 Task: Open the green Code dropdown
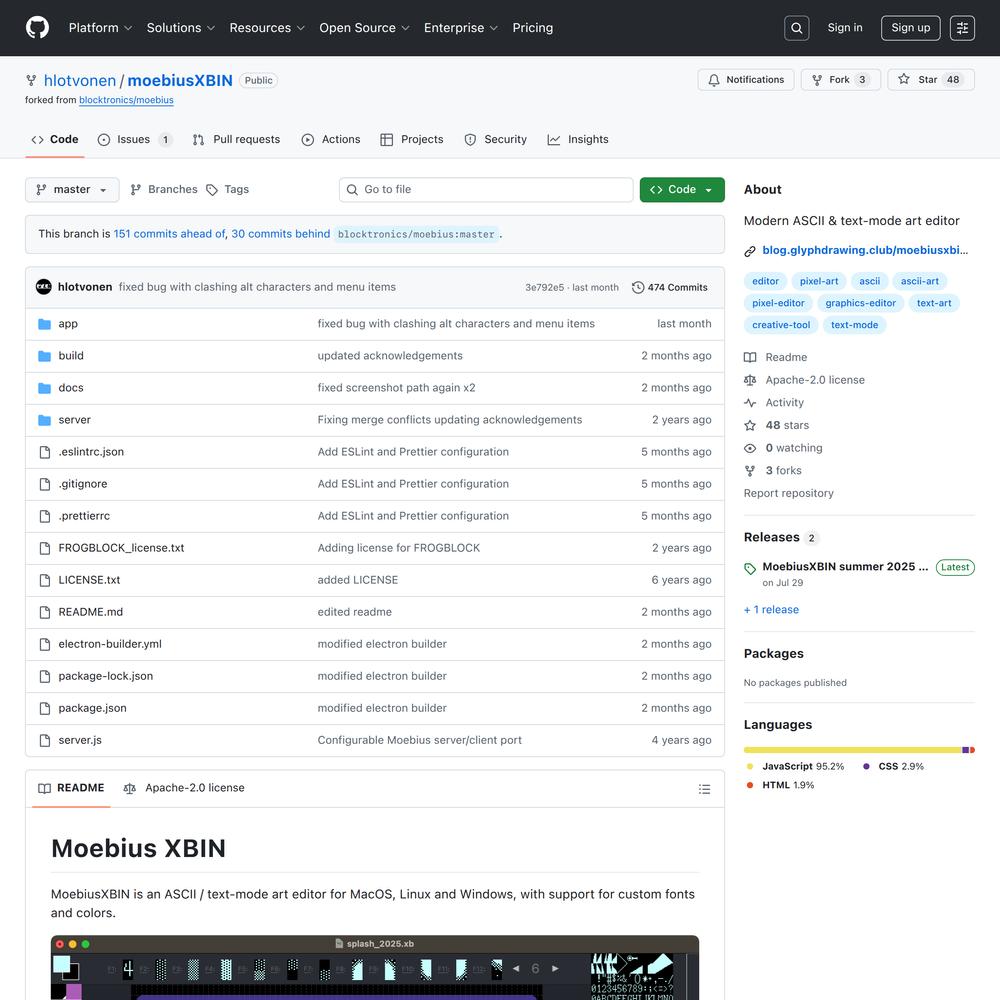point(682,190)
